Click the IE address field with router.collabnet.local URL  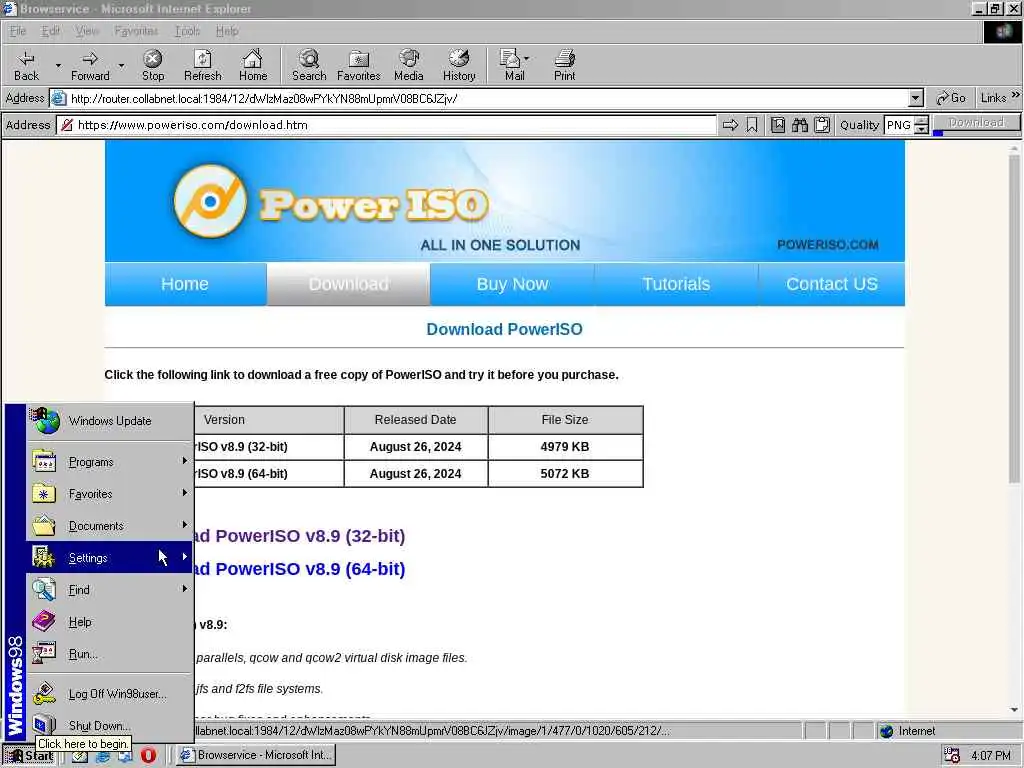(487, 99)
